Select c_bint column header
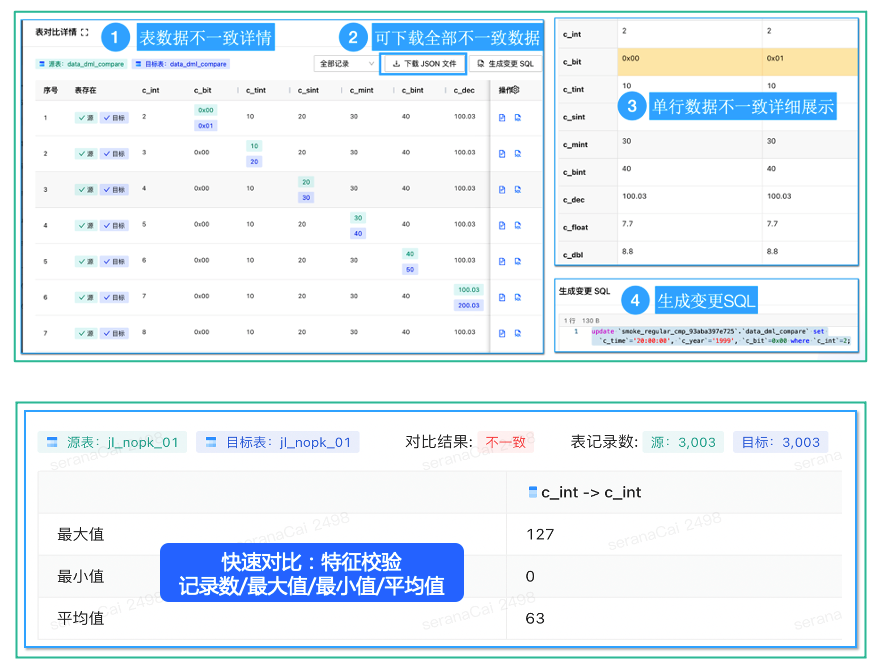This screenshot has width=872, height=664. [413, 90]
